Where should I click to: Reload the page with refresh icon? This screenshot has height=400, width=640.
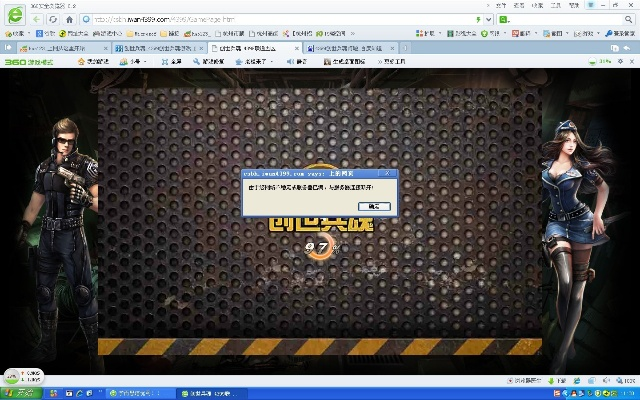[53, 19]
